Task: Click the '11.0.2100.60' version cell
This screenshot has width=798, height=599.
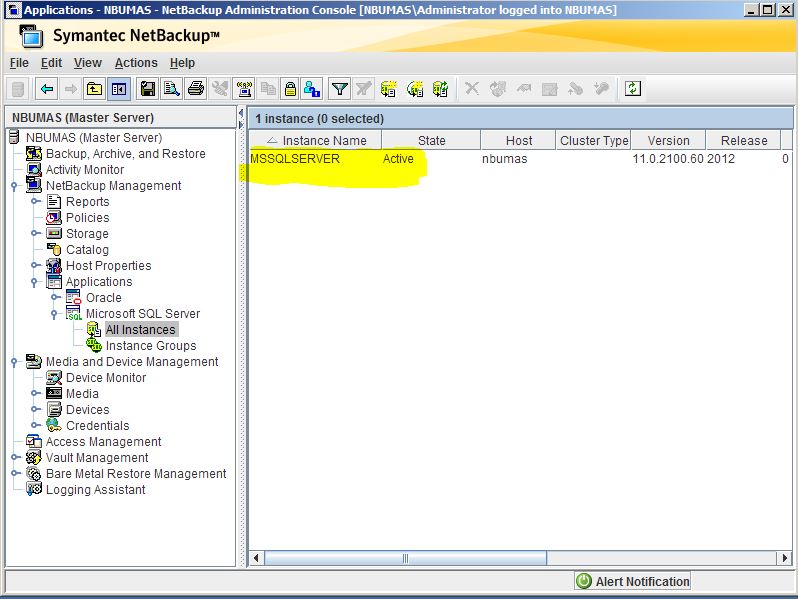Action: 668,159
